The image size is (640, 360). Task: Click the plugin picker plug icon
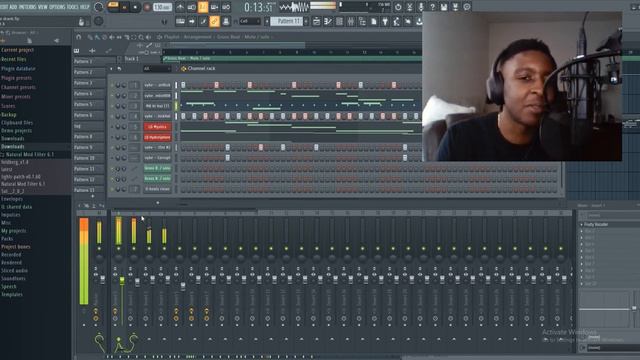click(x=385, y=21)
